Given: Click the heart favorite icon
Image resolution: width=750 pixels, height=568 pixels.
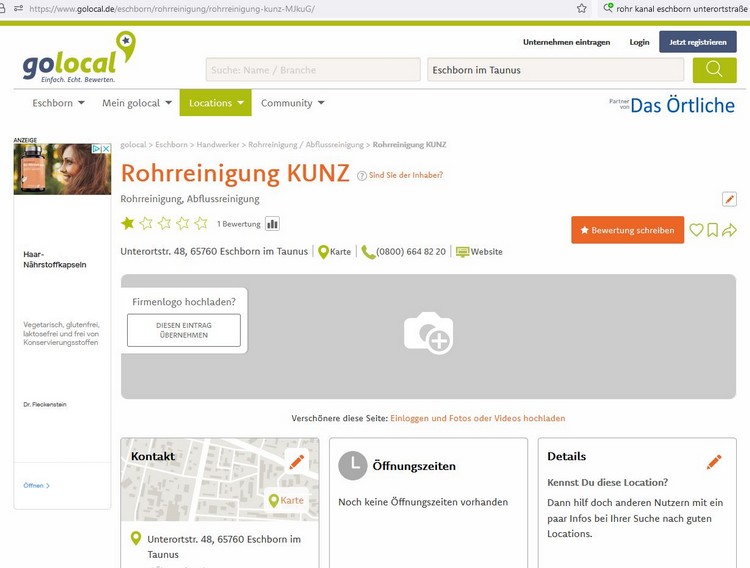Looking at the screenshot, I should pos(696,230).
